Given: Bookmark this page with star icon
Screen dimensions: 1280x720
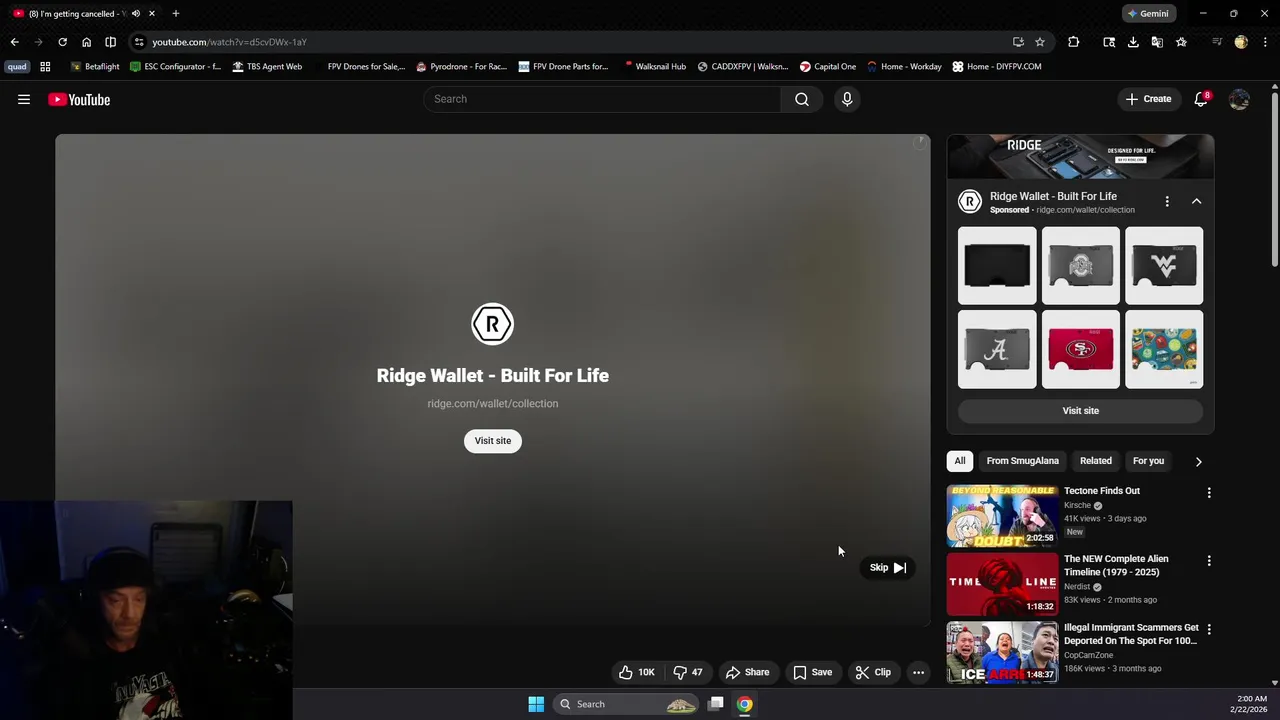Looking at the screenshot, I should click(1040, 42).
